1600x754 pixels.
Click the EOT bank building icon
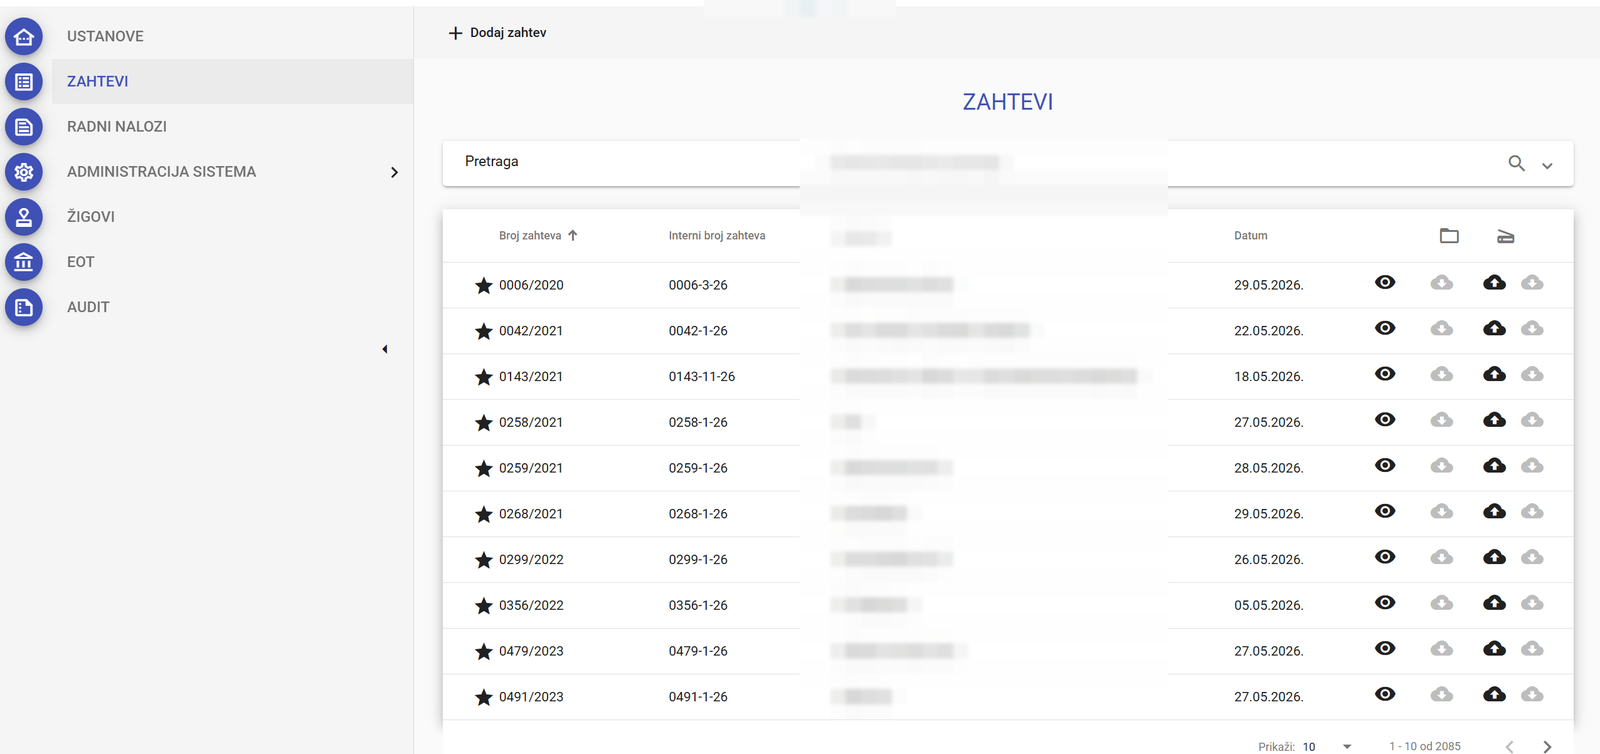click(24, 262)
